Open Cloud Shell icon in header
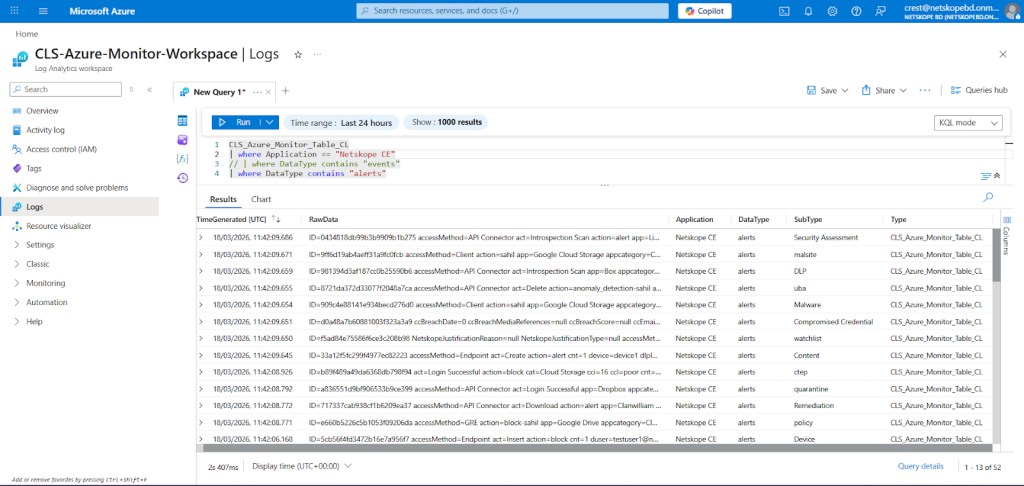Viewport: 1024px width, 486px height. pyautogui.click(x=785, y=11)
